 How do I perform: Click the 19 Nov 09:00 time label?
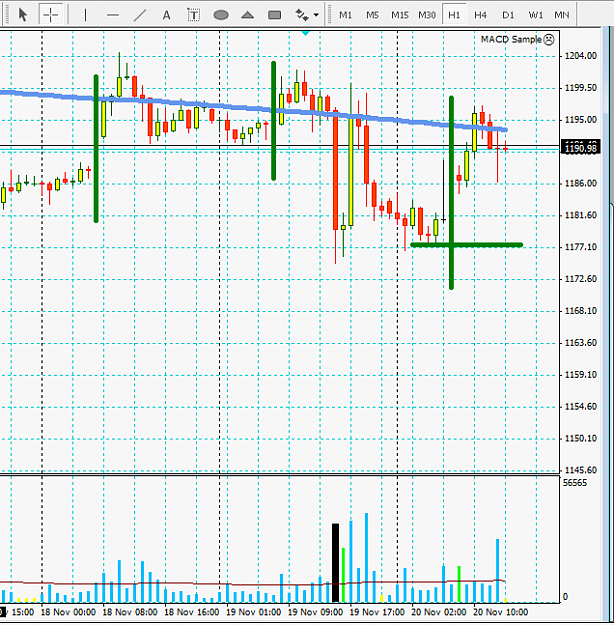(315, 612)
